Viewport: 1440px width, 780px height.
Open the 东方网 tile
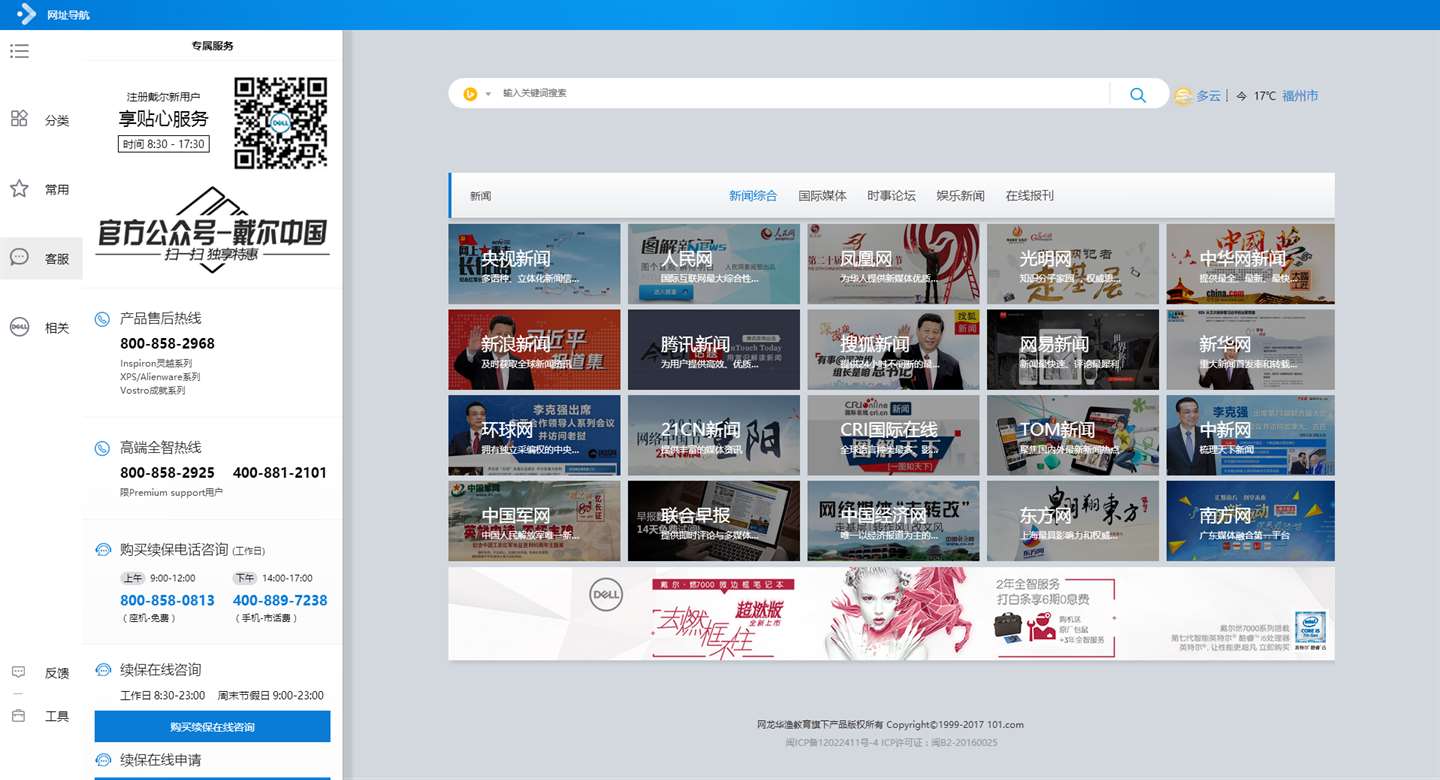[1073, 521]
